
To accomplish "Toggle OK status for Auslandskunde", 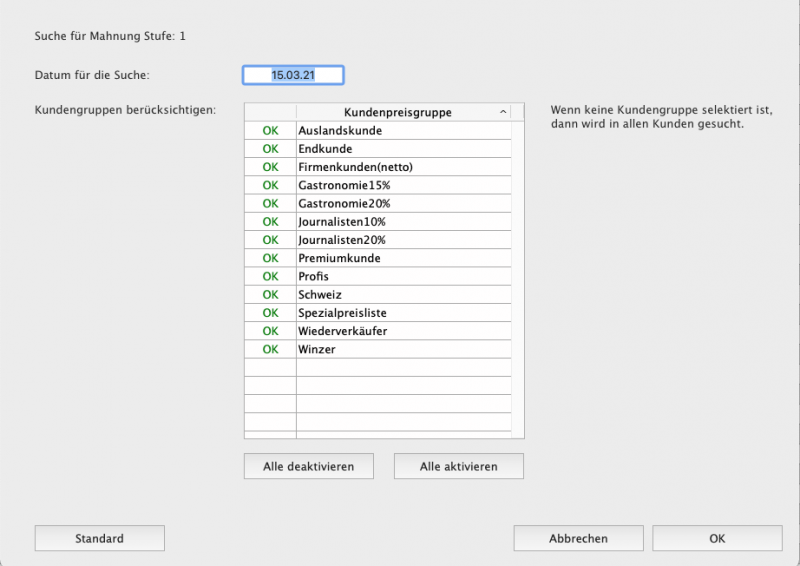I will click(x=270, y=131).
